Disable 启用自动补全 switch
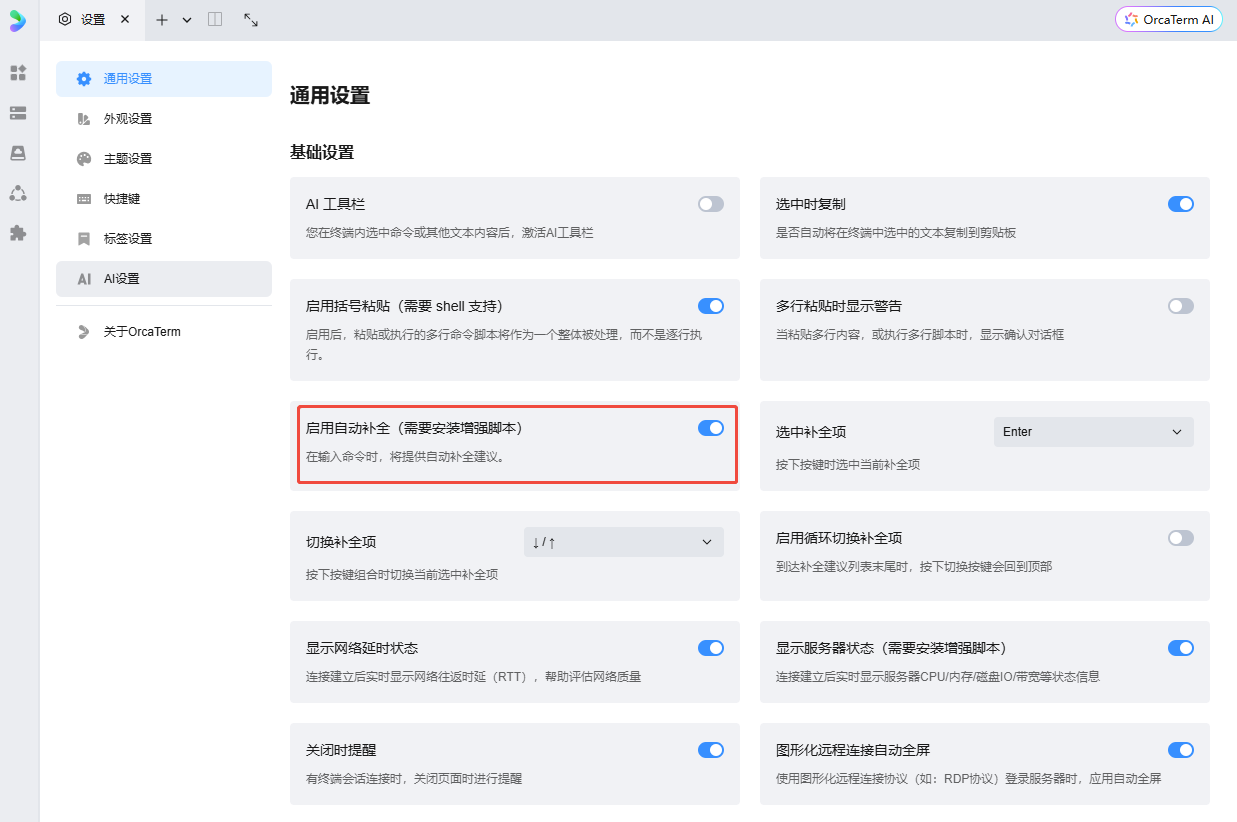Image resolution: width=1237 pixels, height=822 pixels. pos(710,428)
